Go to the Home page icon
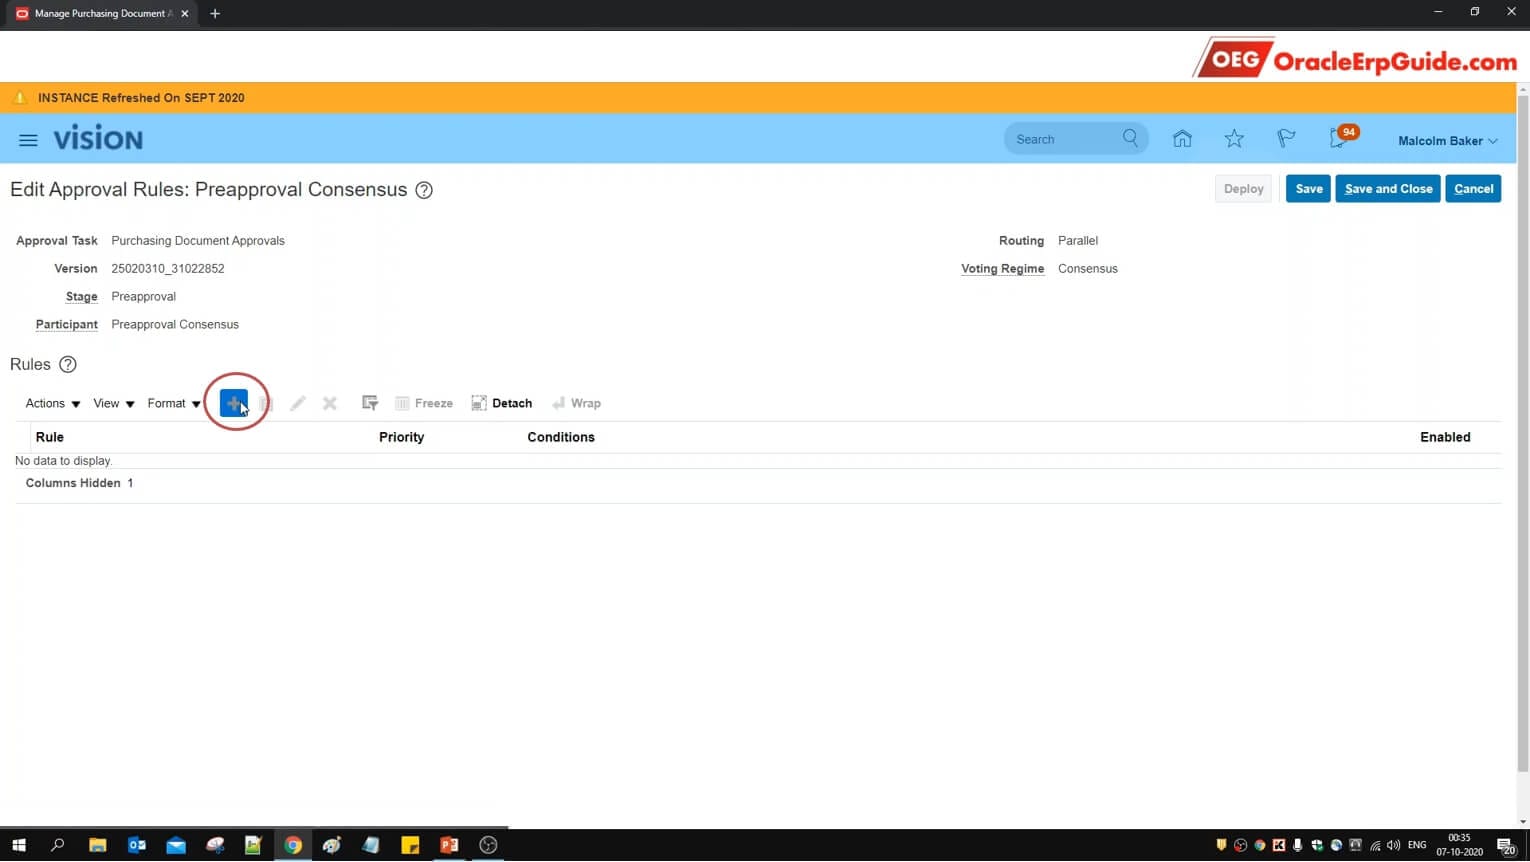1530x862 pixels. pyautogui.click(x=1182, y=139)
